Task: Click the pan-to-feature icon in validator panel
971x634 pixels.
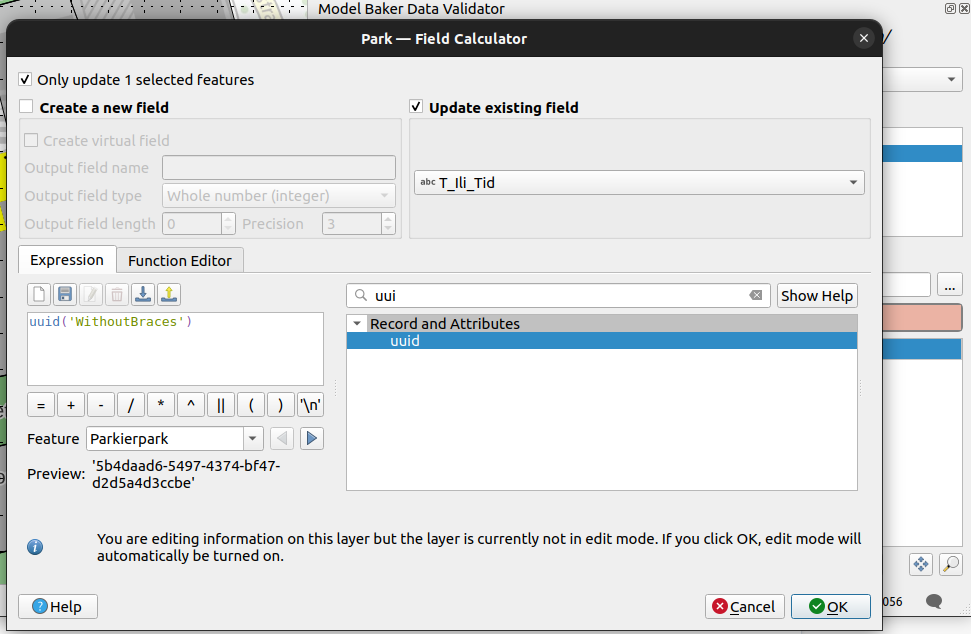Action: pos(921,564)
